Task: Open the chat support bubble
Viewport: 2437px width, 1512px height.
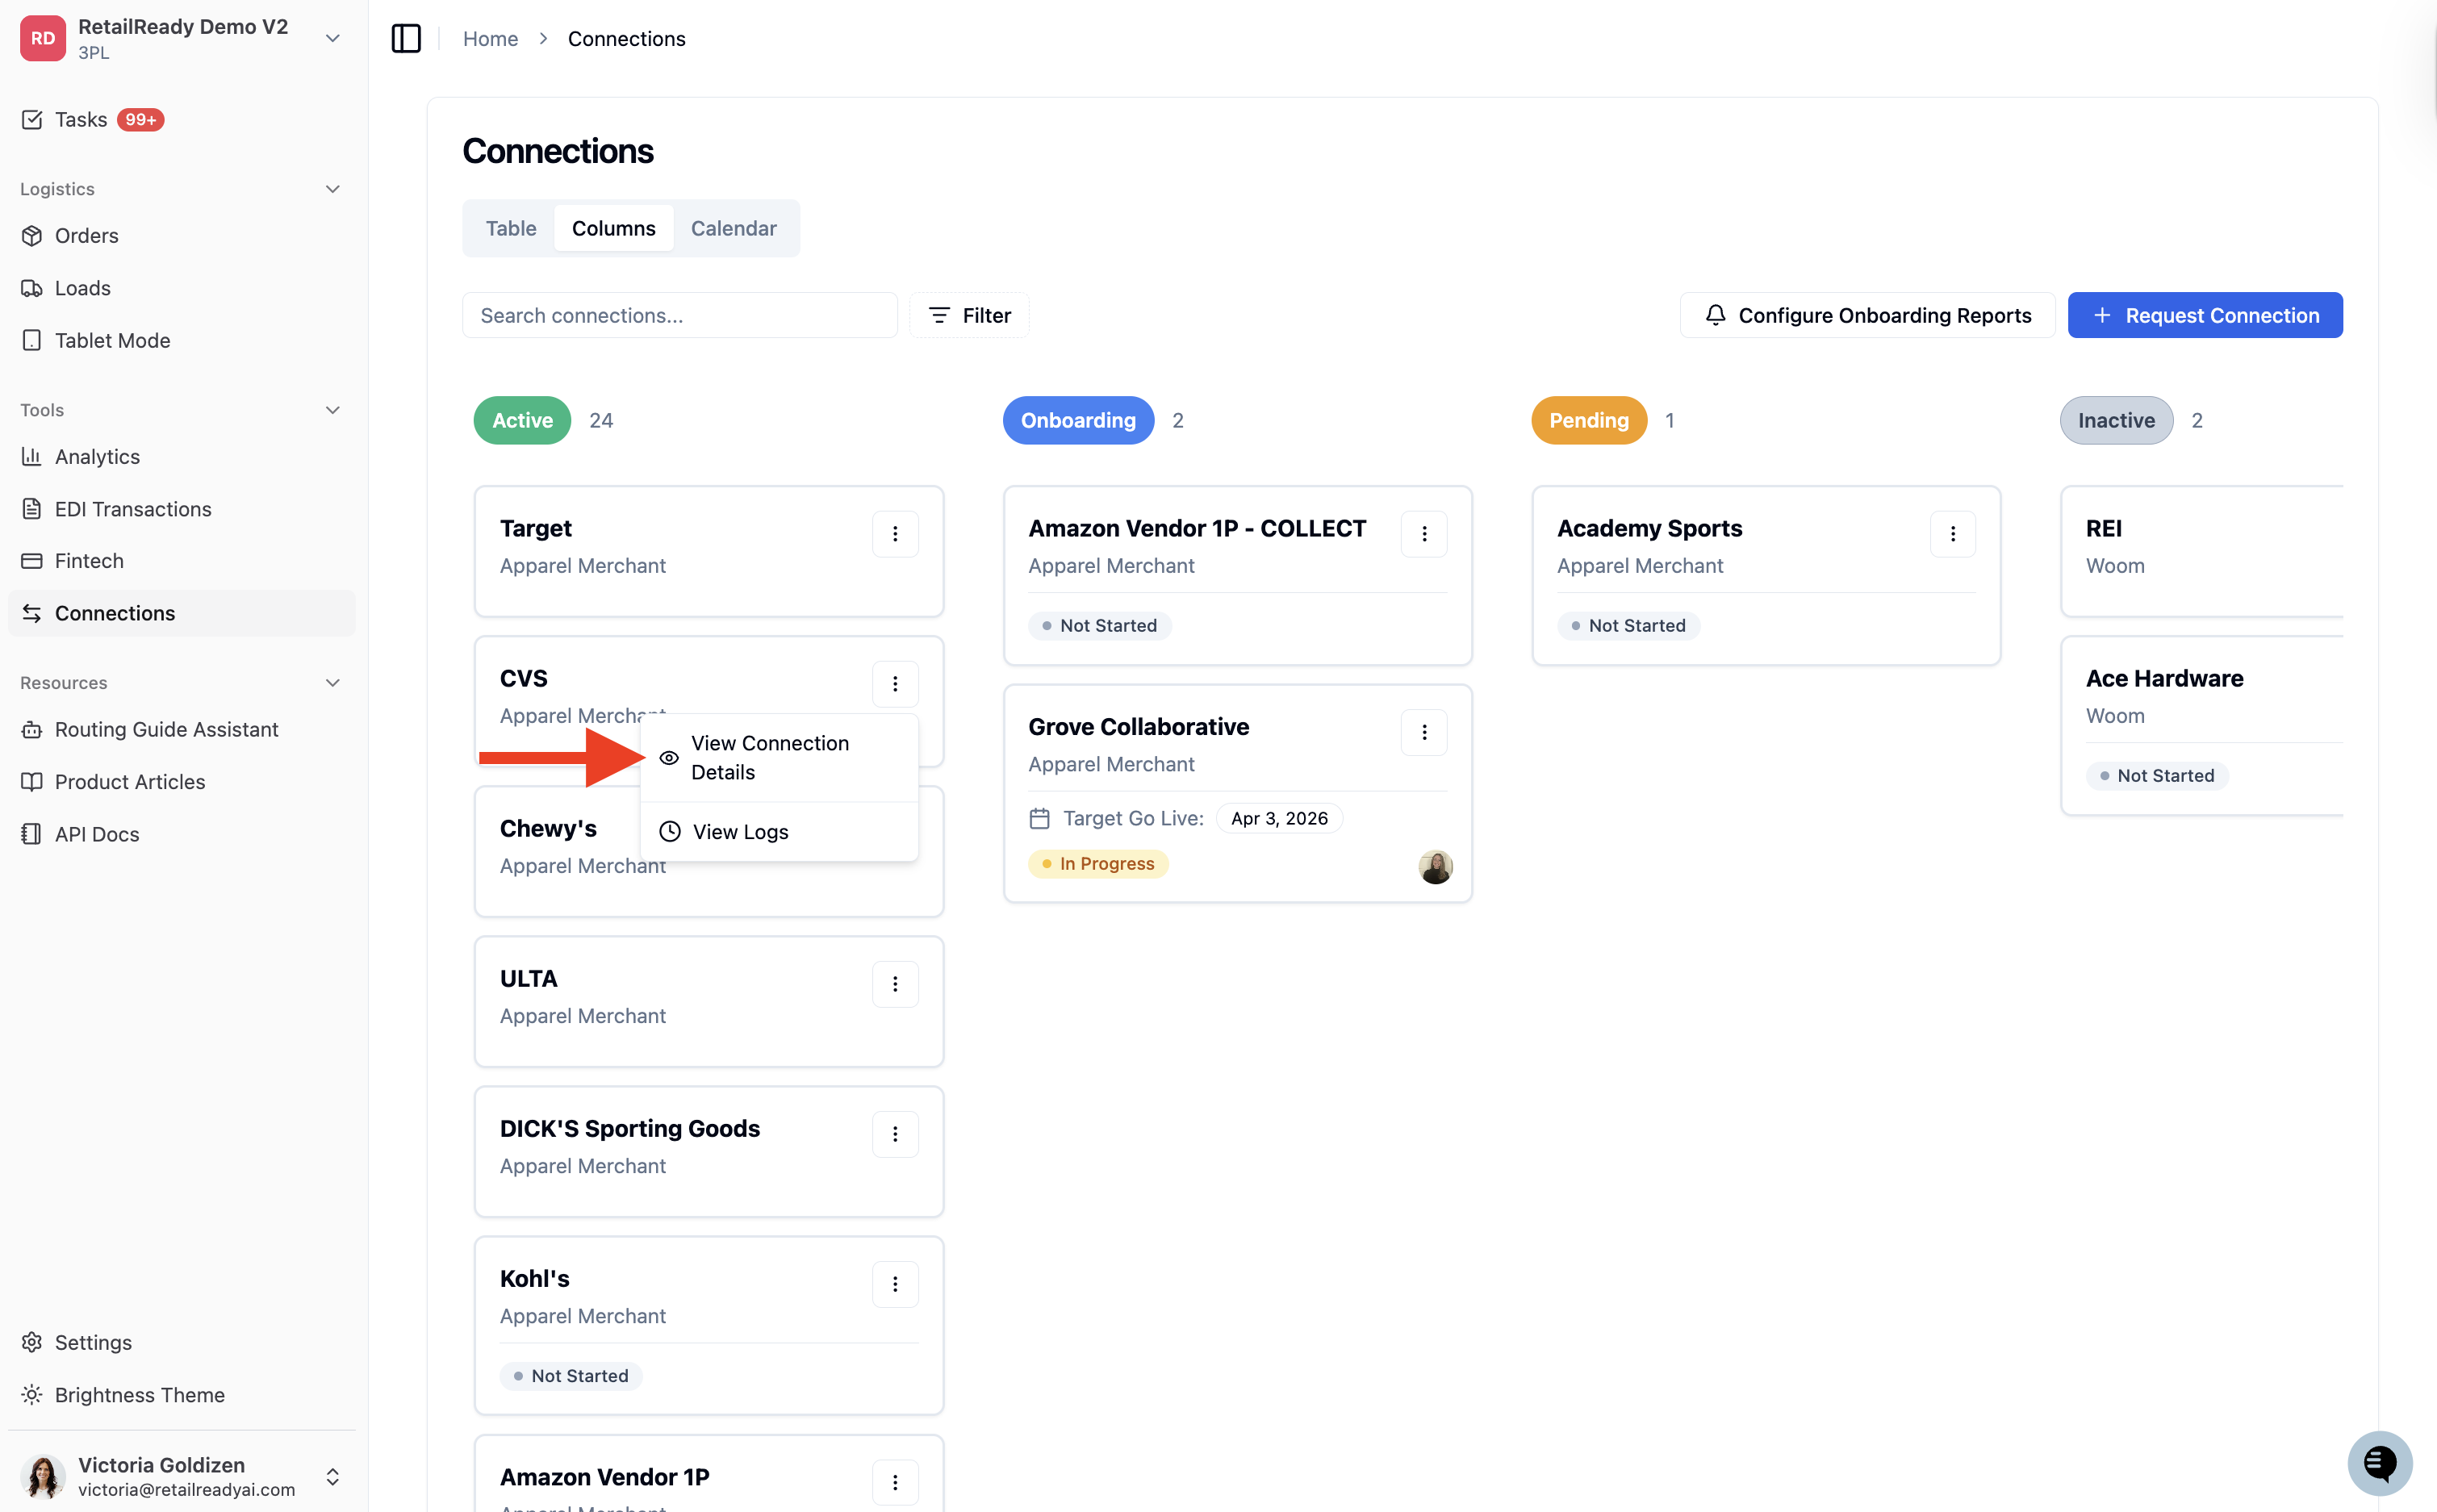Action: pyautogui.click(x=2380, y=1462)
